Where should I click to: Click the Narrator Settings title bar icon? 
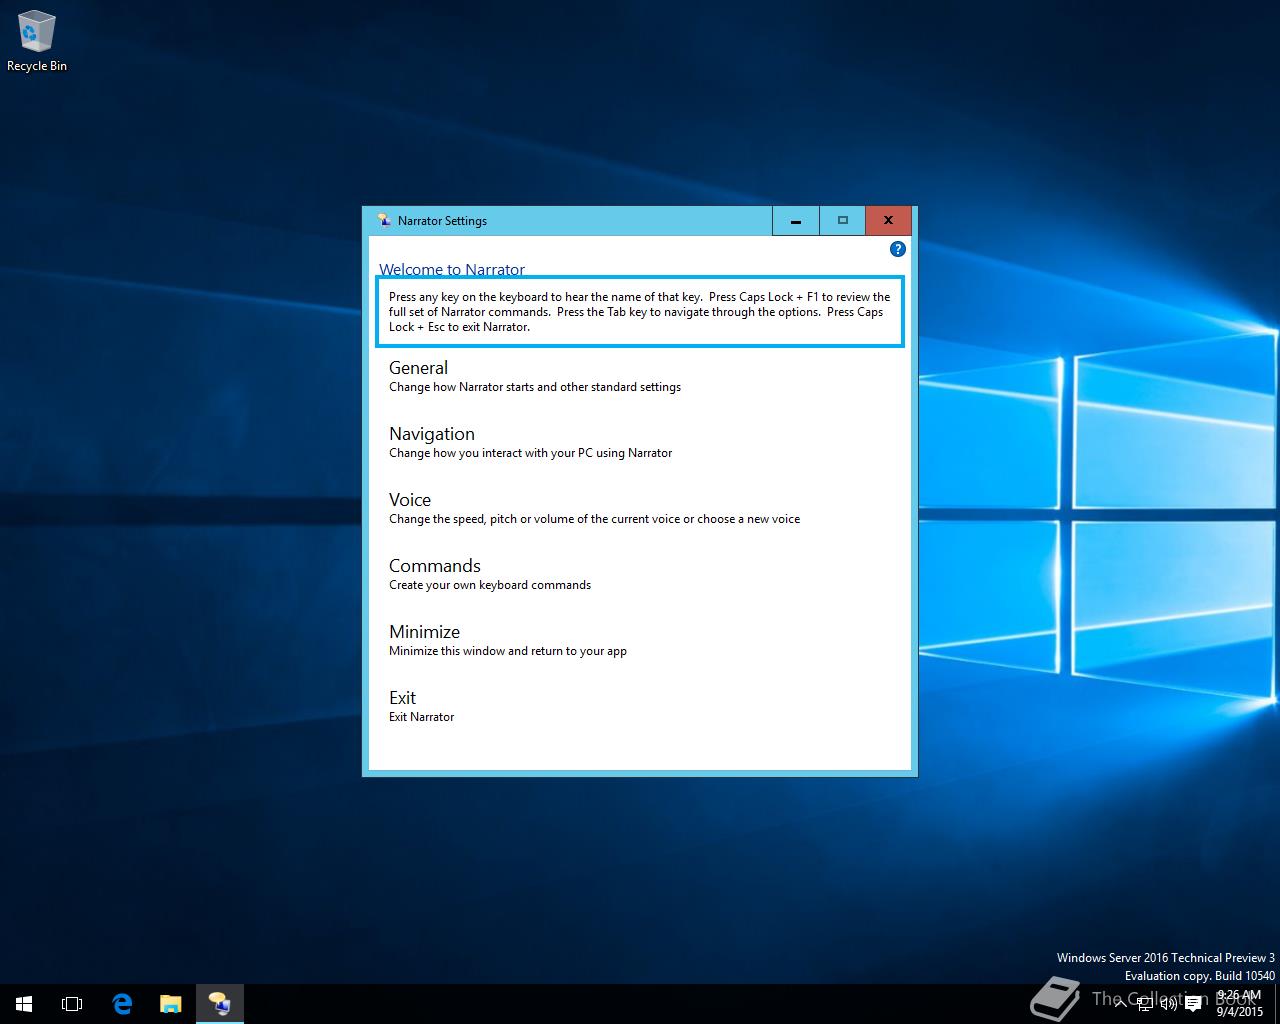coord(384,221)
